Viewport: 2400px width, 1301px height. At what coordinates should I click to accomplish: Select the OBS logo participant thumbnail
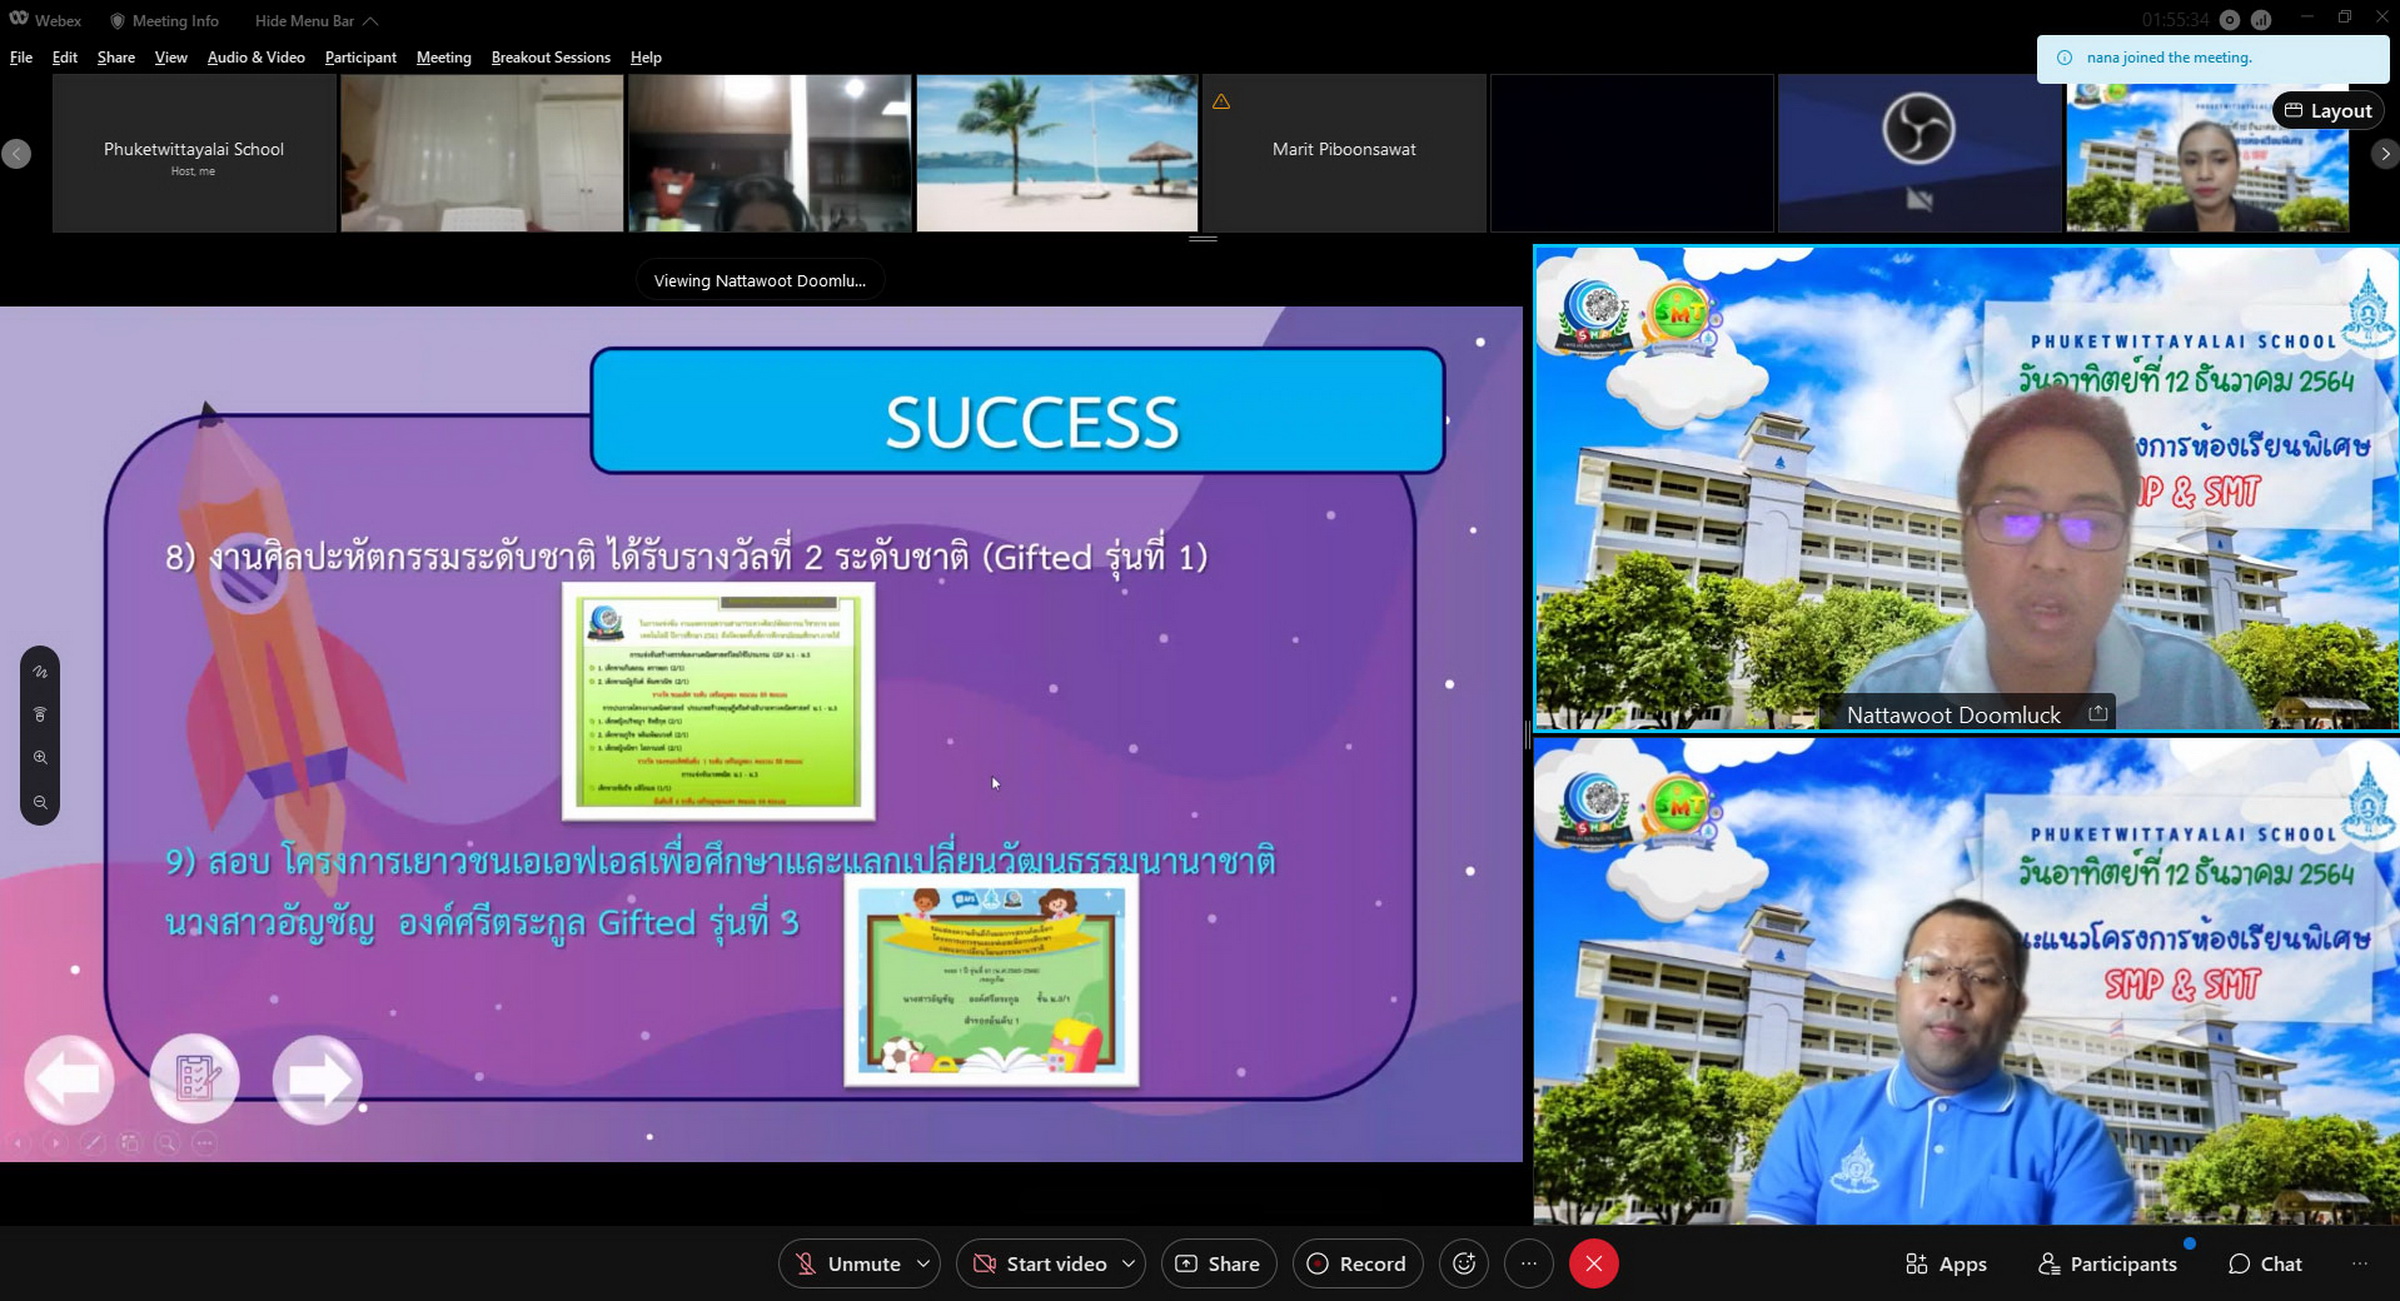1920,153
